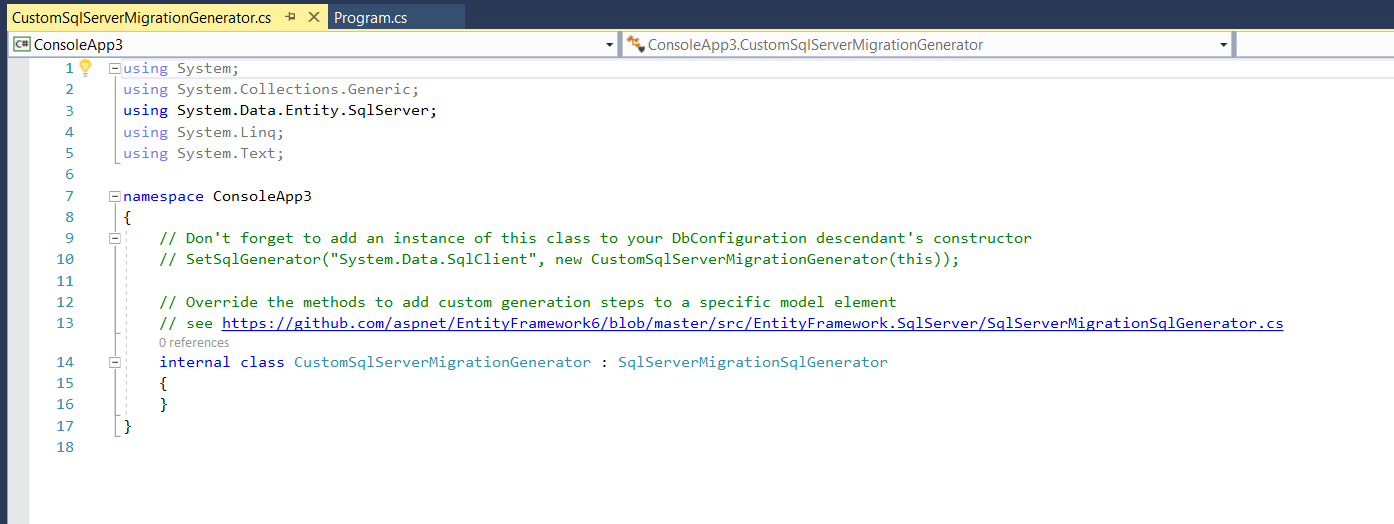1394x524 pixels.
Task: Click 'System.Linq' on line 3's neighbor line 4
Action: 227,132
